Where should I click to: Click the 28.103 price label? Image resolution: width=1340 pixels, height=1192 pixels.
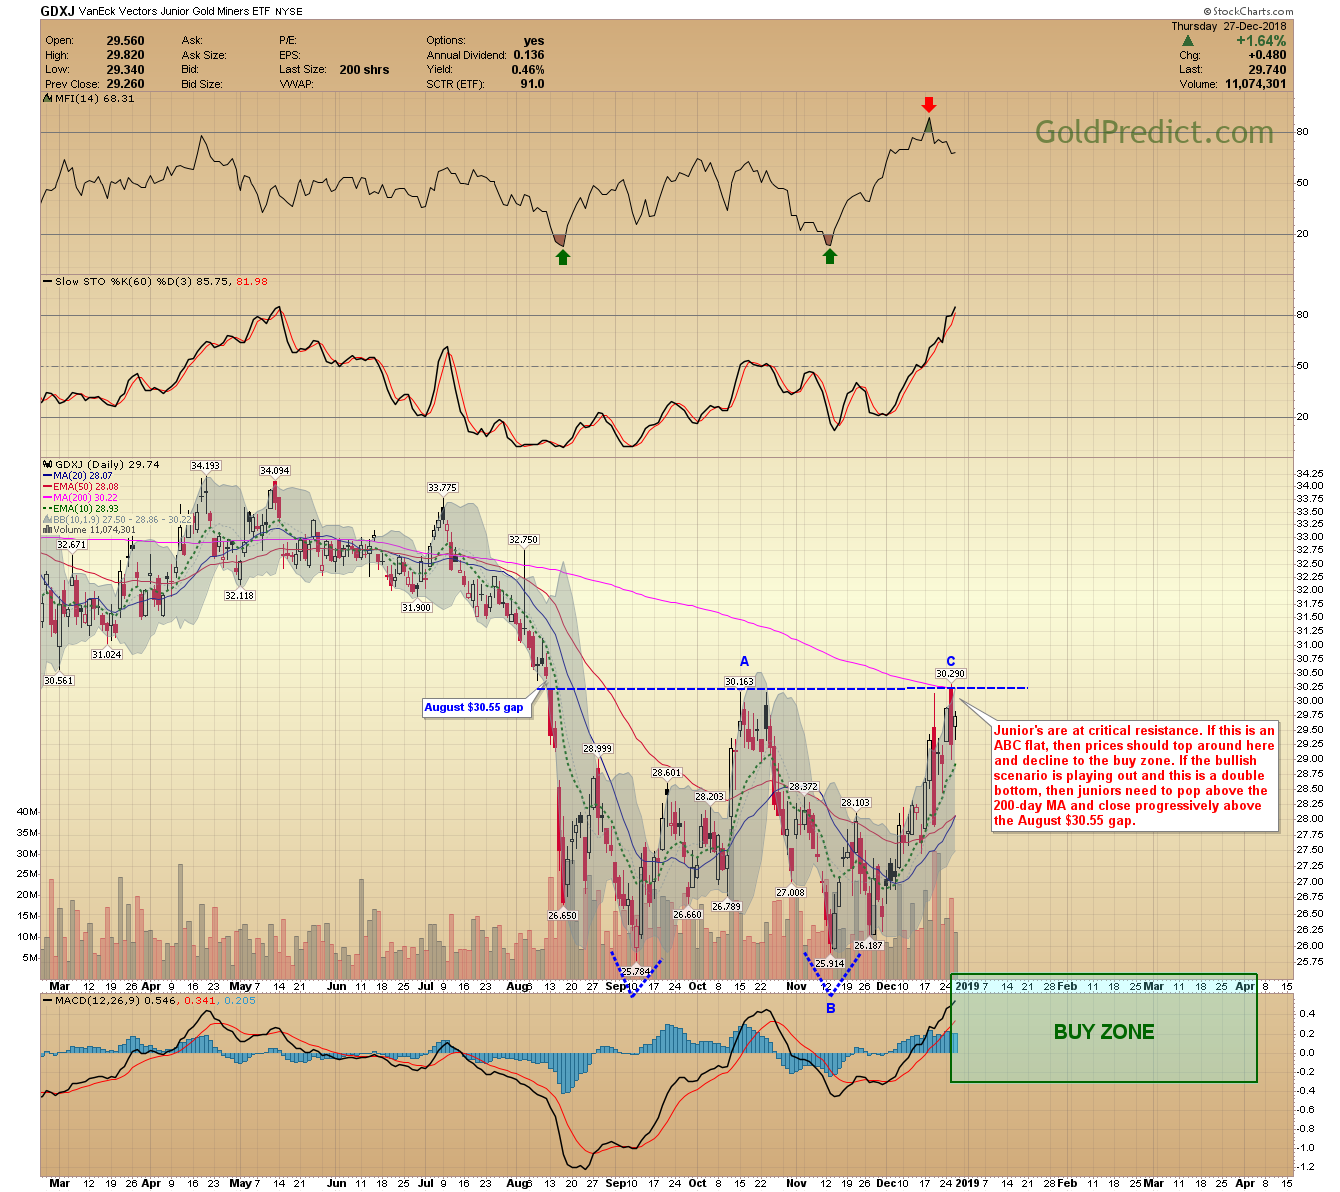(x=855, y=803)
